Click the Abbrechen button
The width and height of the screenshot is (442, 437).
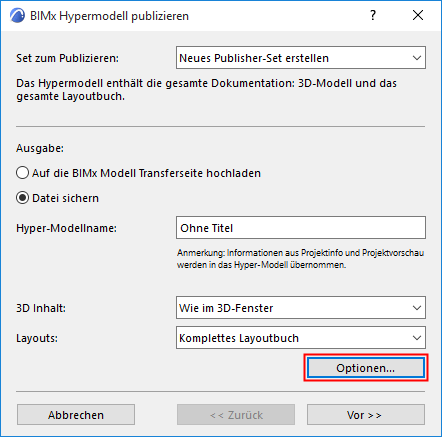(x=76, y=415)
